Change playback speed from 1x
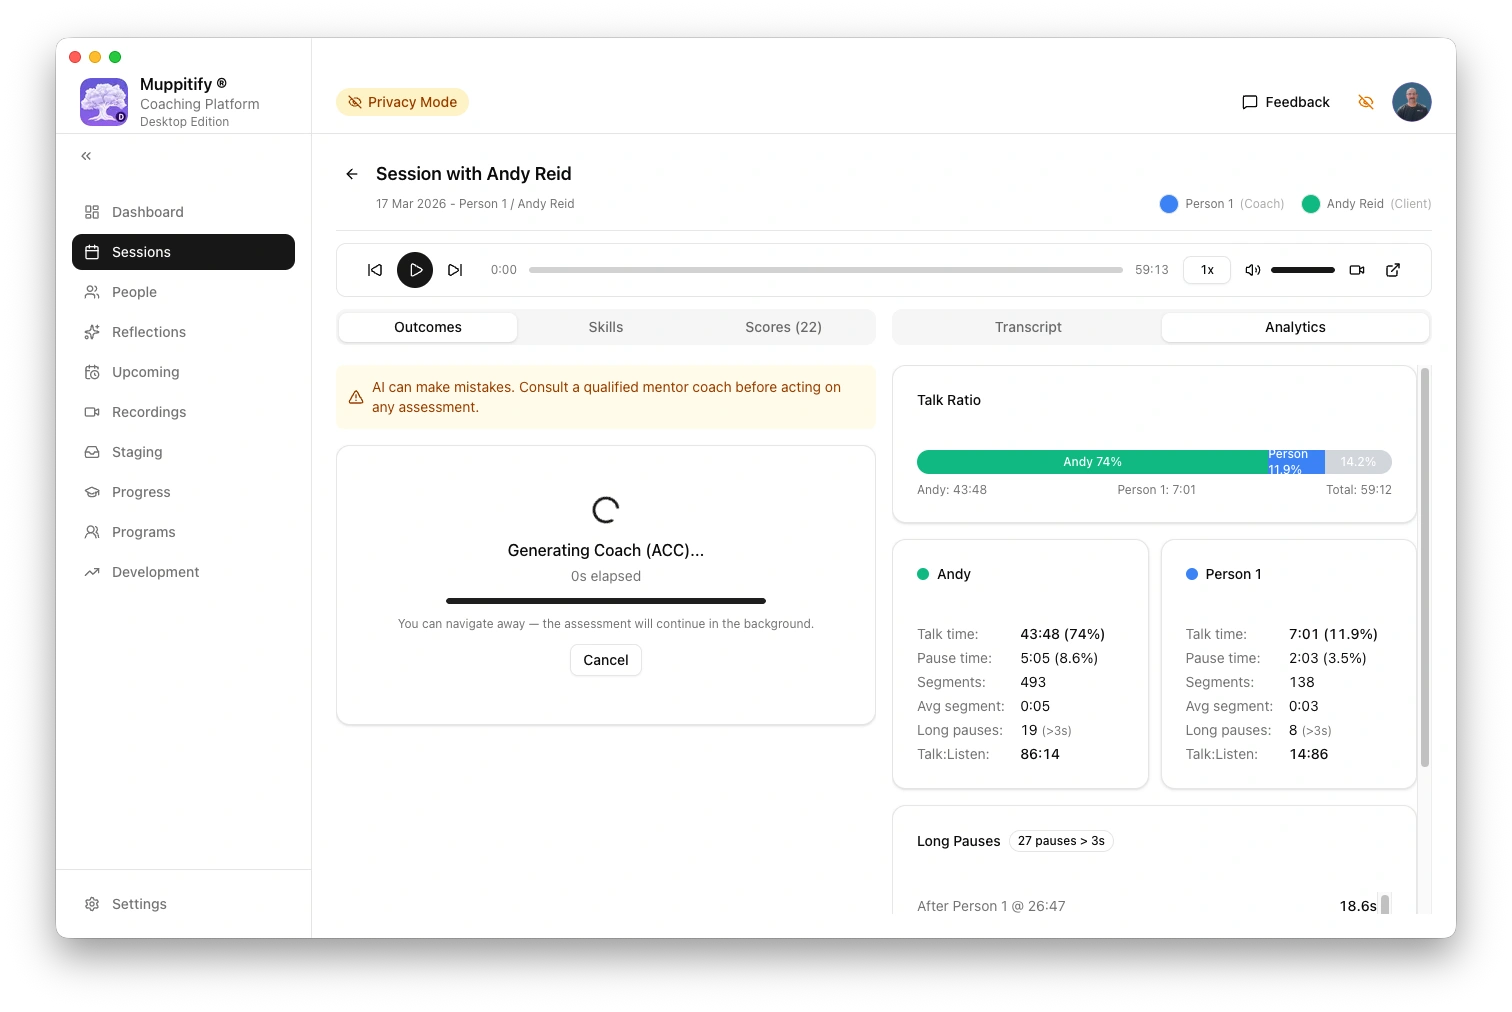Screen dimensions: 1512x1012 [x=1207, y=270]
